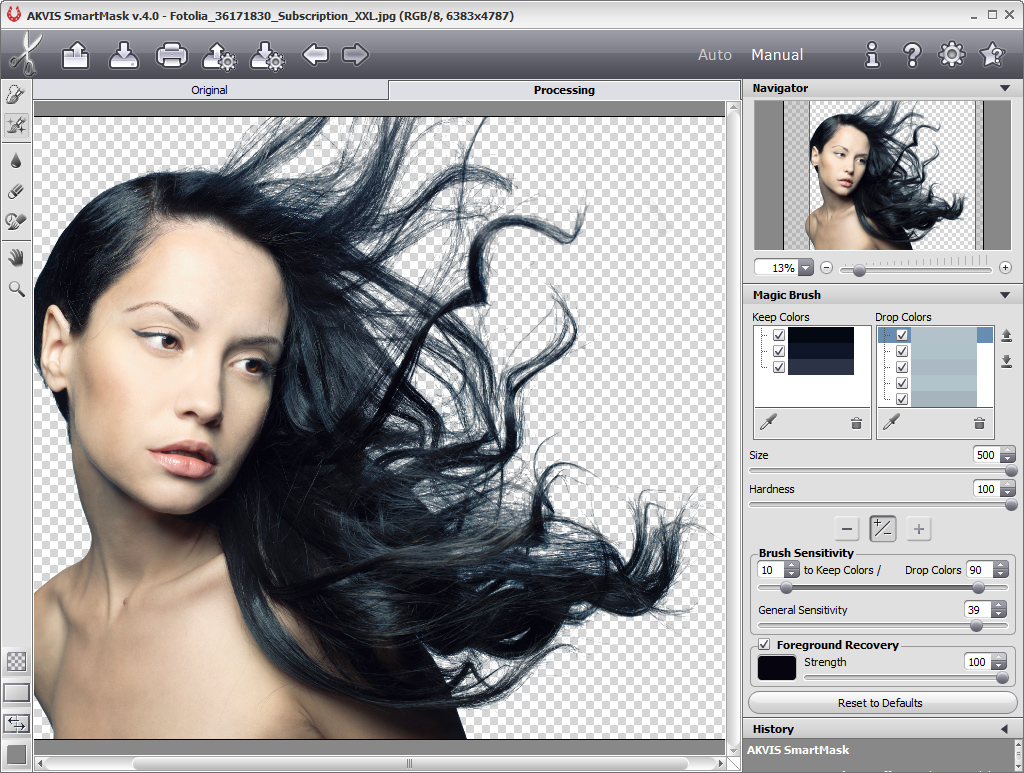This screenshot has height=773, width=1024.
Task: Open Preferences with the gear icon
Action: [x=950, y=55]
